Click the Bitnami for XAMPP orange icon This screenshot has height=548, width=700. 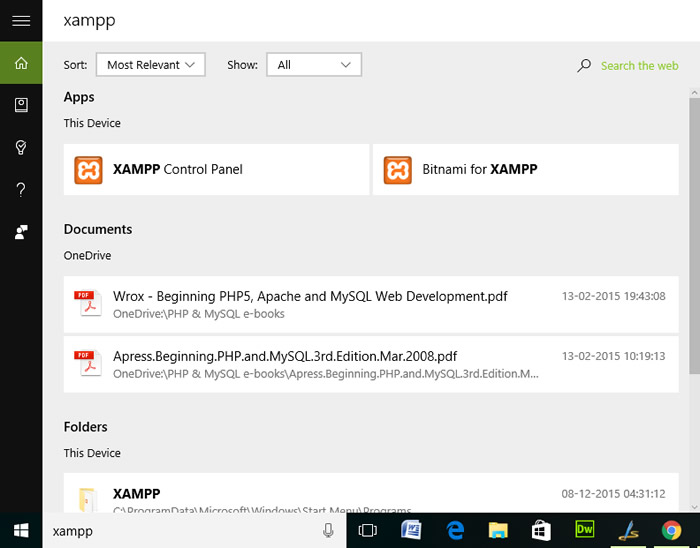click(397, 170)
